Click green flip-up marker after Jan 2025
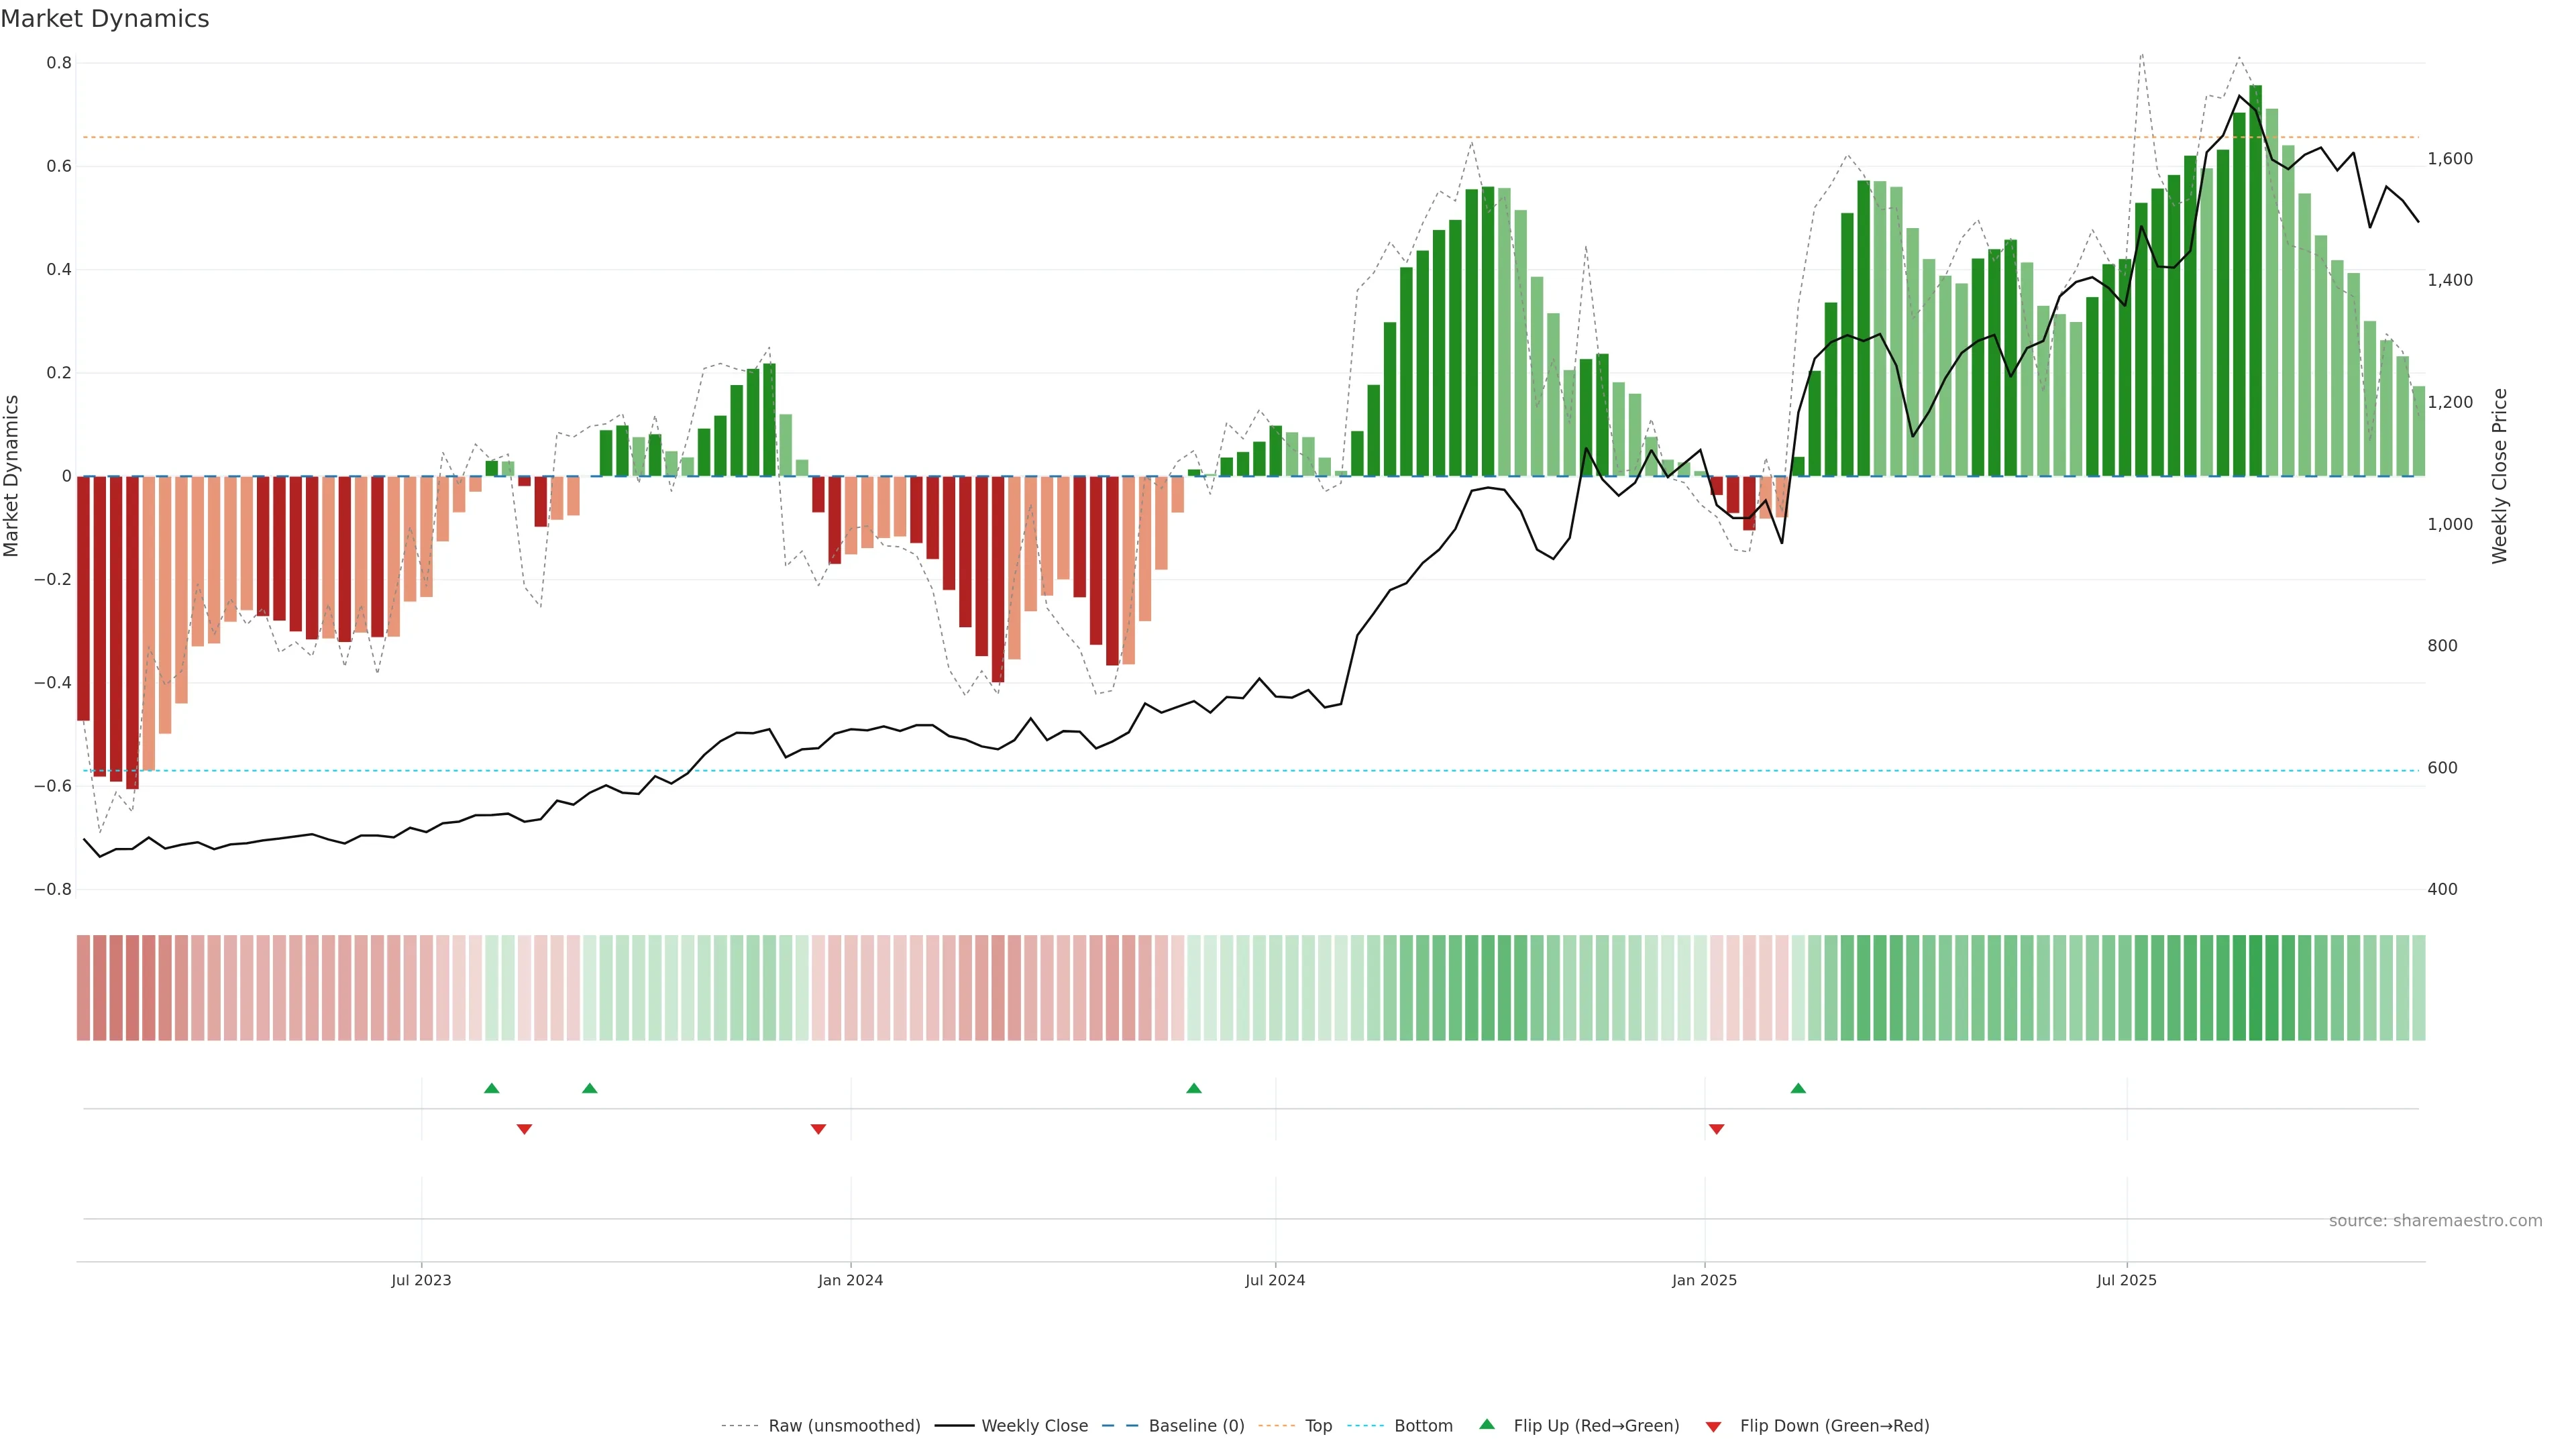 tap(1798, 1088)
